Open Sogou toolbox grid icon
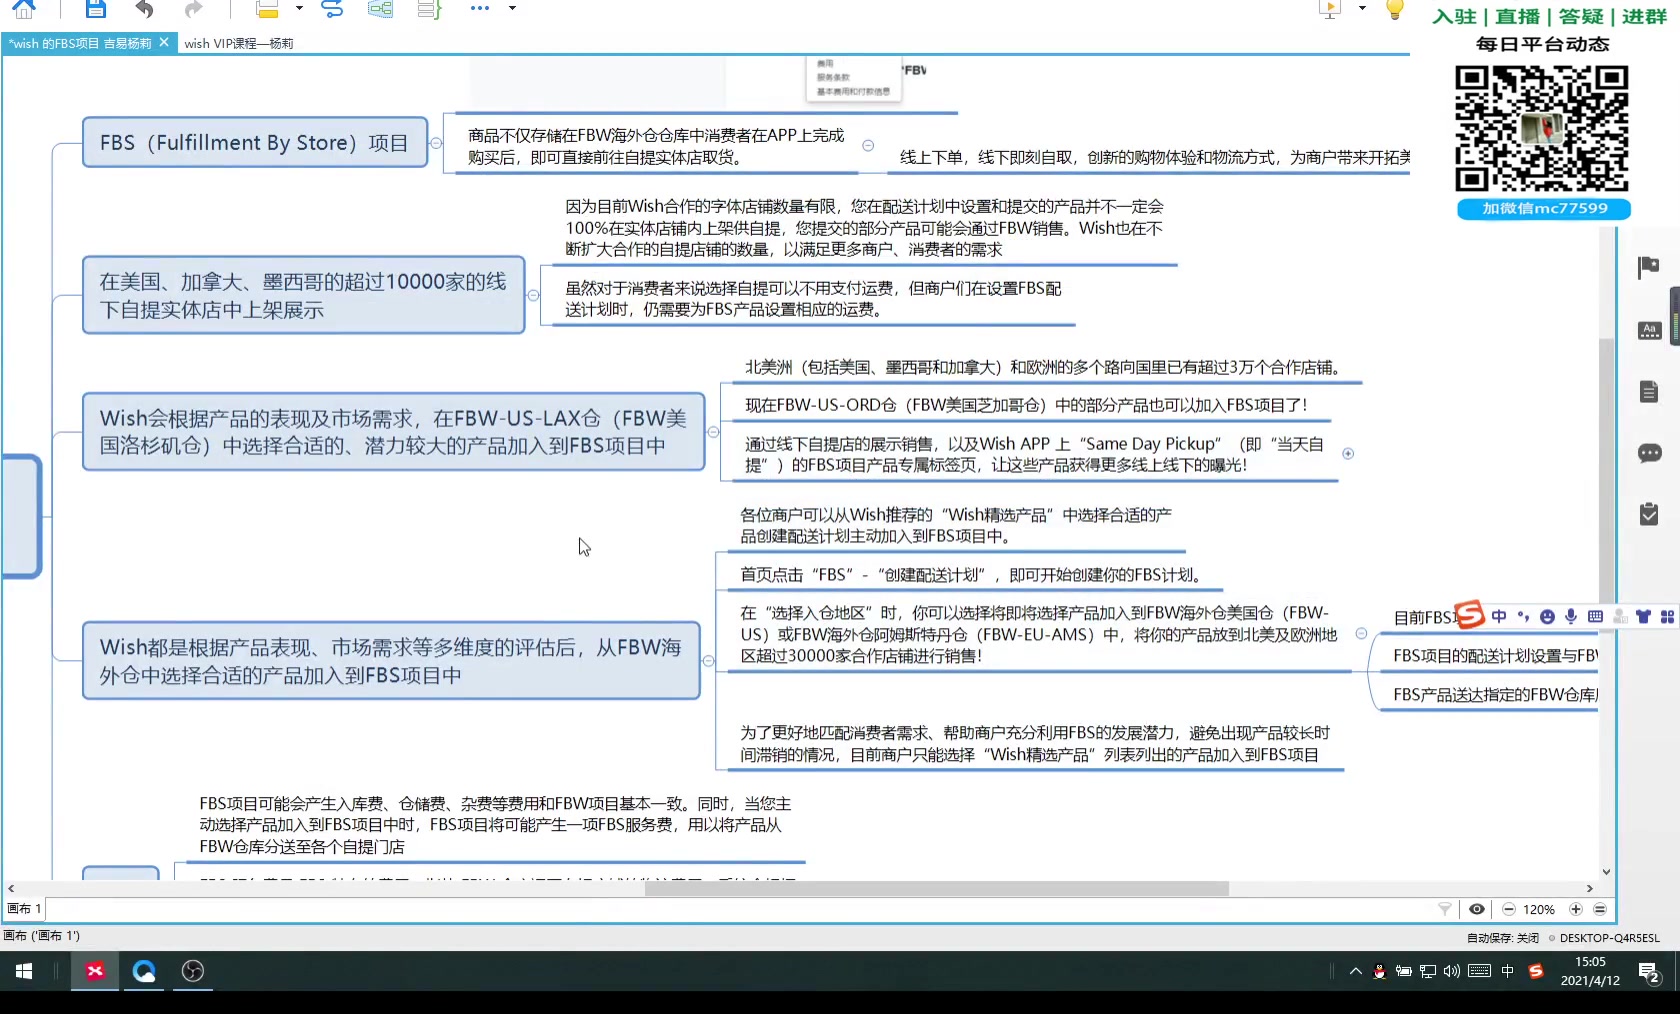 point(1667,617)
